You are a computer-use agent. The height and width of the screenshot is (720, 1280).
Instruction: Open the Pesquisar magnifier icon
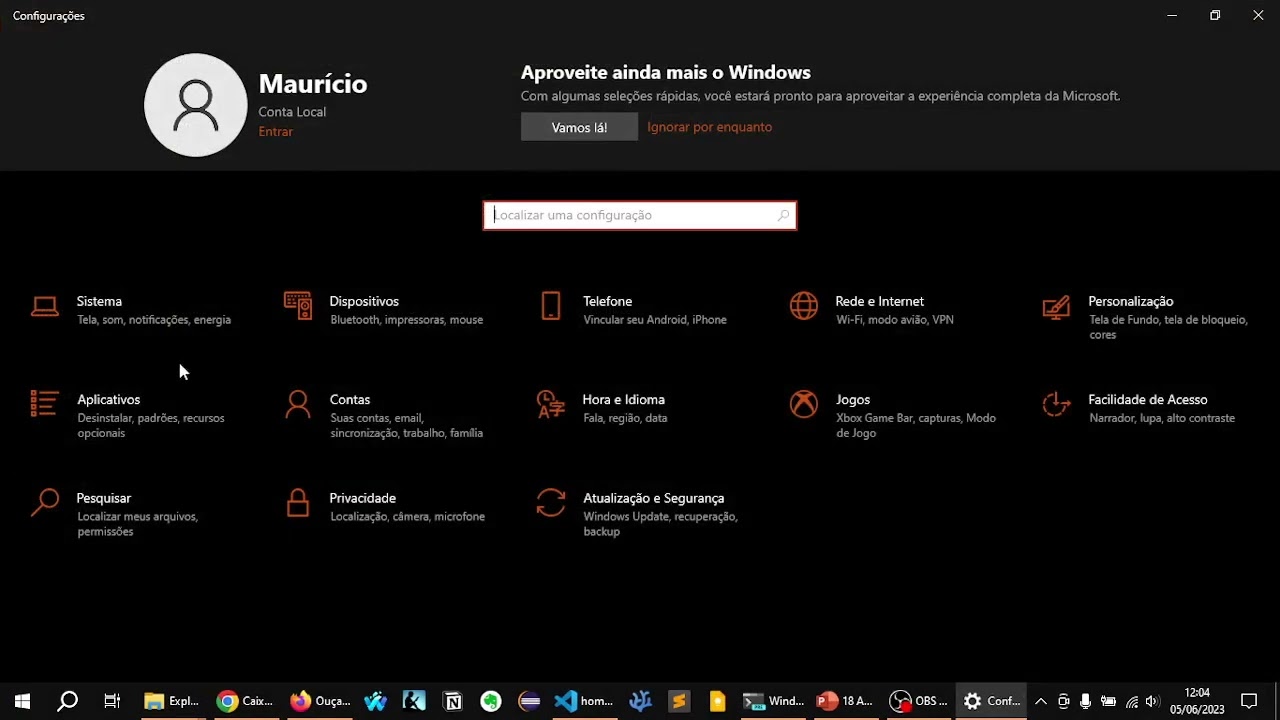pos(44,502)
